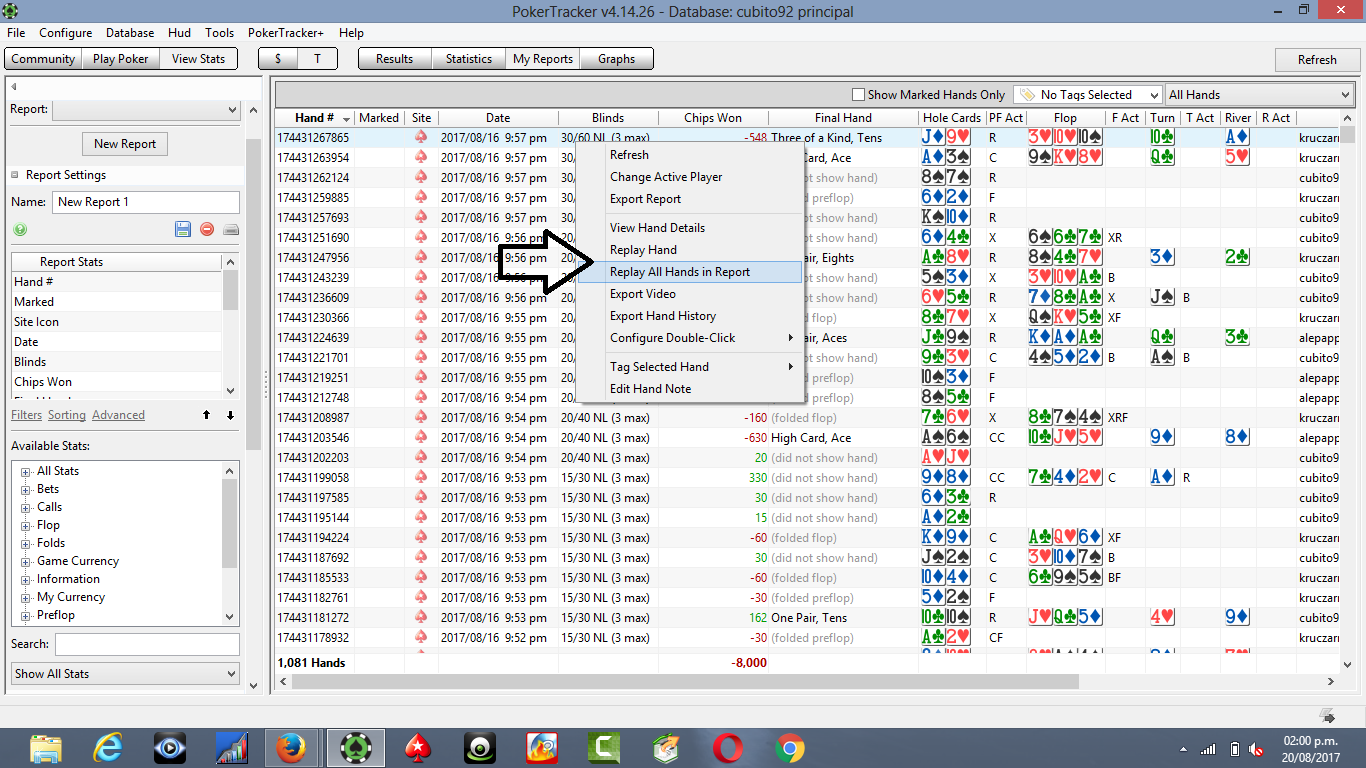1366x768 pixels.
Task: Switch to the Statistics tab
Action: [469, 59]
